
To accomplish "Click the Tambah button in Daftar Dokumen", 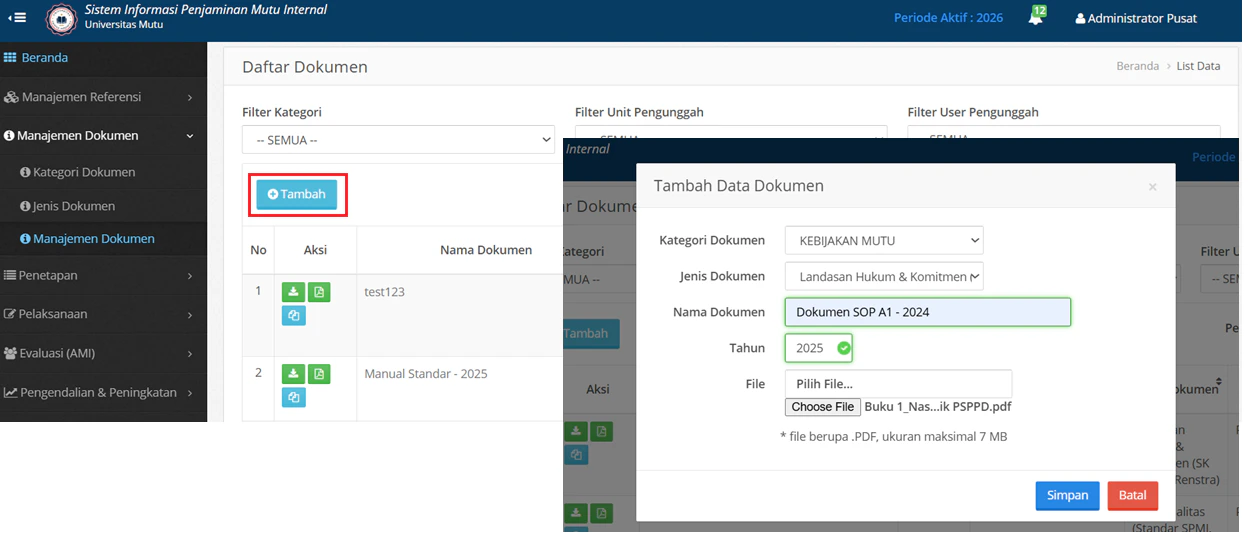I will pos(297,194).
